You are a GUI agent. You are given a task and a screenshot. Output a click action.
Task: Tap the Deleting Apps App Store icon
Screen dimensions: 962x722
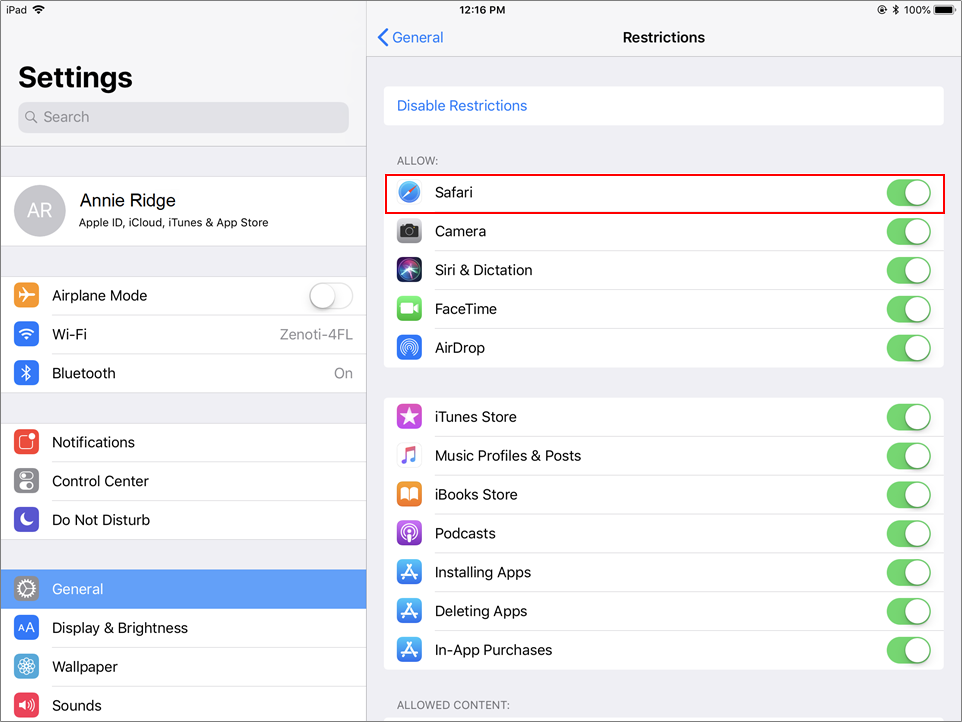tap(409, 611)
